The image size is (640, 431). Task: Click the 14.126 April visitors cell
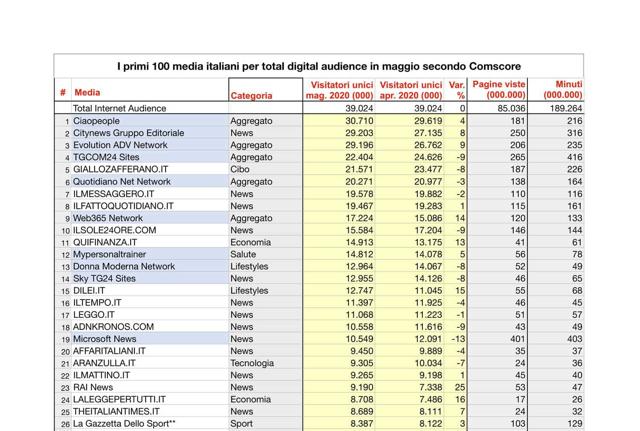click(428, 279)
